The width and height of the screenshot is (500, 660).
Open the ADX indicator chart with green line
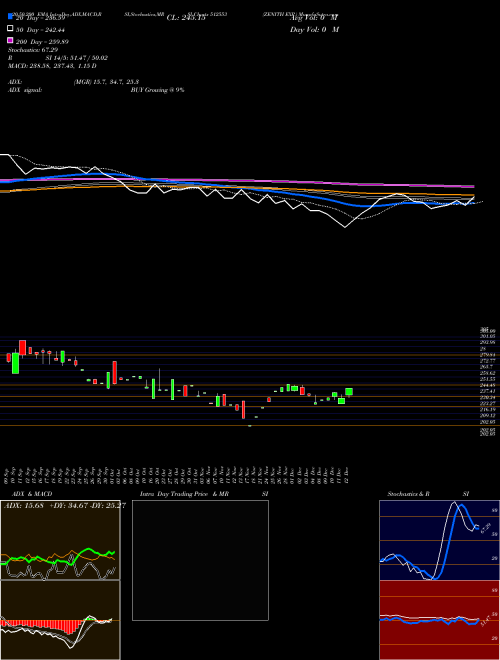click(x=60, y=540)
